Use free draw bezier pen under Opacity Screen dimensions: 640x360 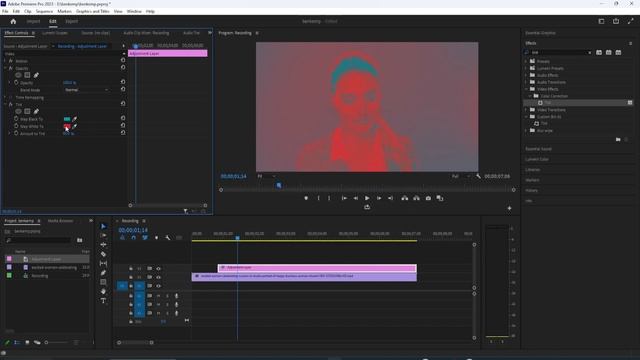pyautogui.click(x=36, y=75)
